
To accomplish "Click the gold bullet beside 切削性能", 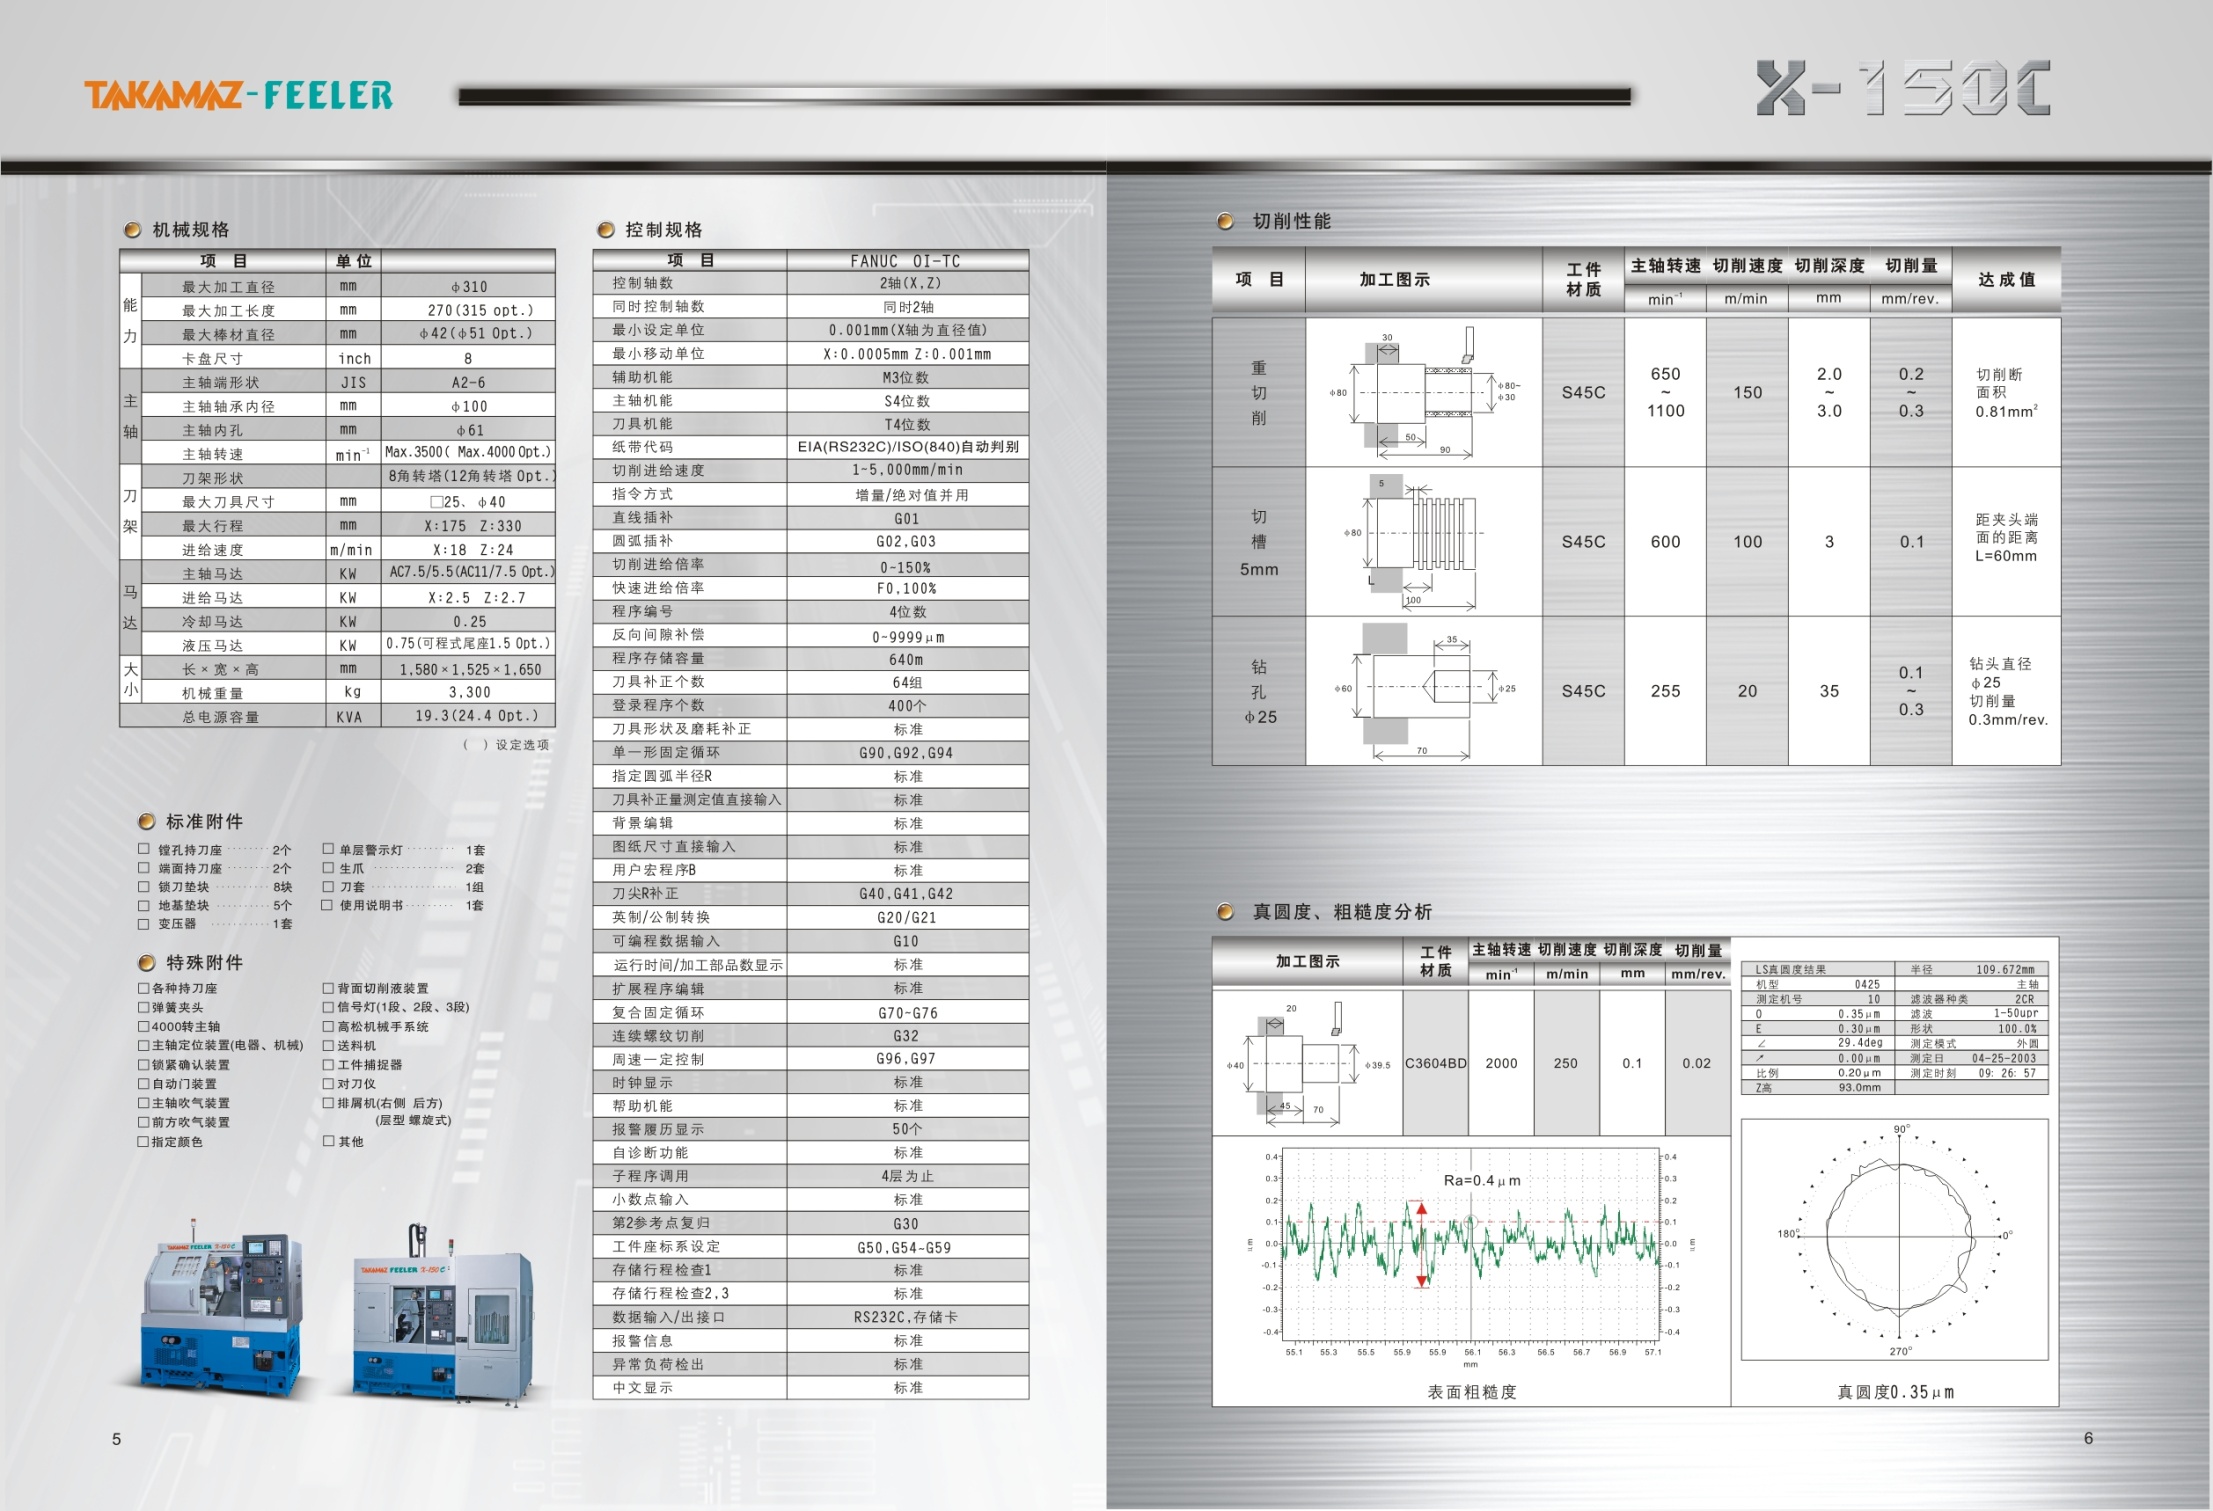I will (1225, 221).
